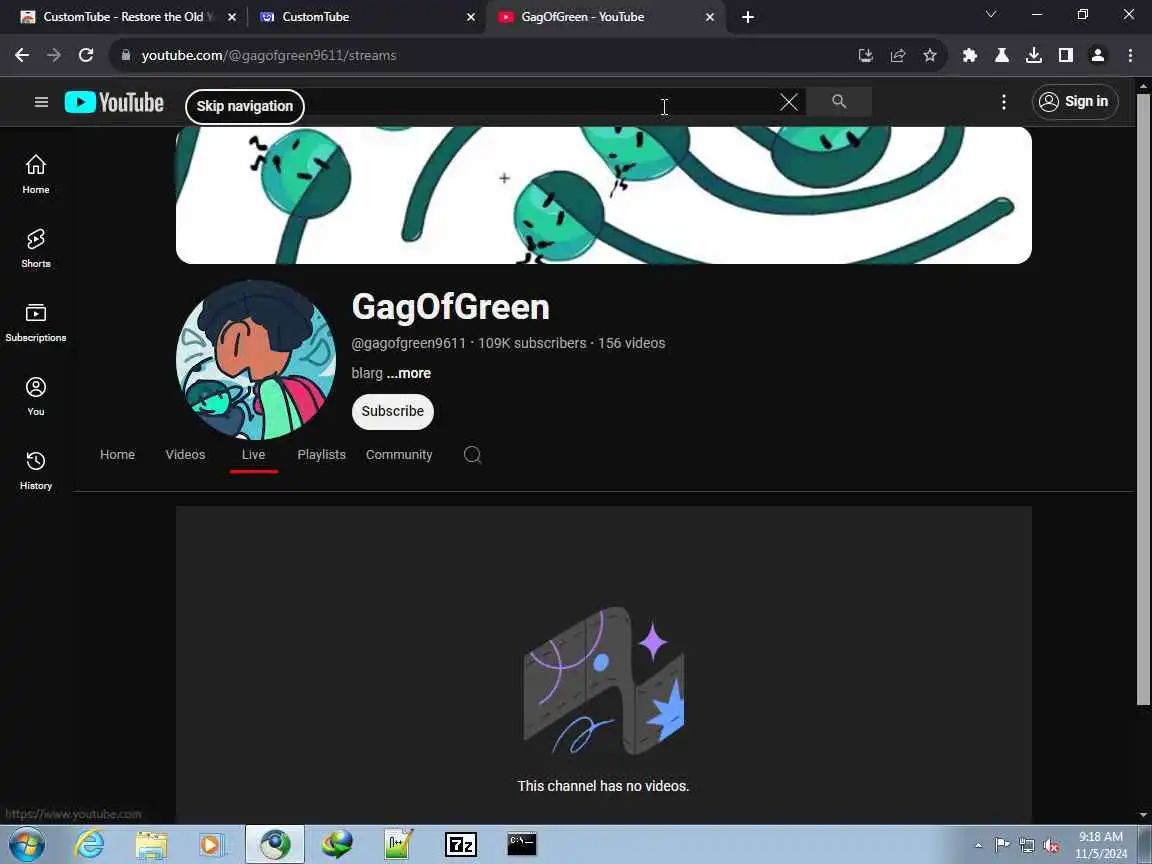The width and height of the screenshot is (1152, 864).
Task: Open 7-Zip from the taskbar
Action: coord(461,845)
